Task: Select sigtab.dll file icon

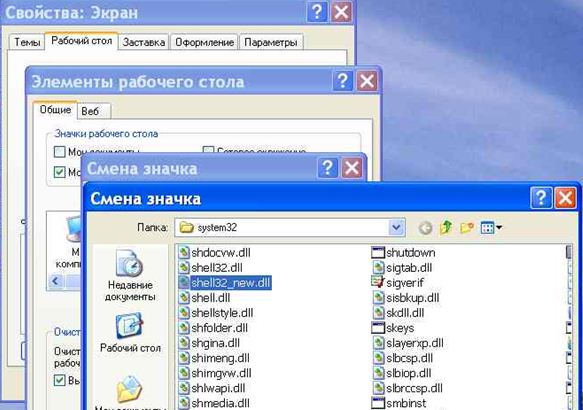Action: pyautogui.click(x=378, y=268)
